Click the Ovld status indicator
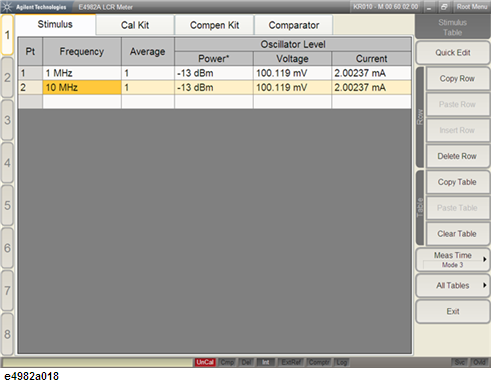Image resolution: width=491 pixels, height=382 pixels. [479, 362]
